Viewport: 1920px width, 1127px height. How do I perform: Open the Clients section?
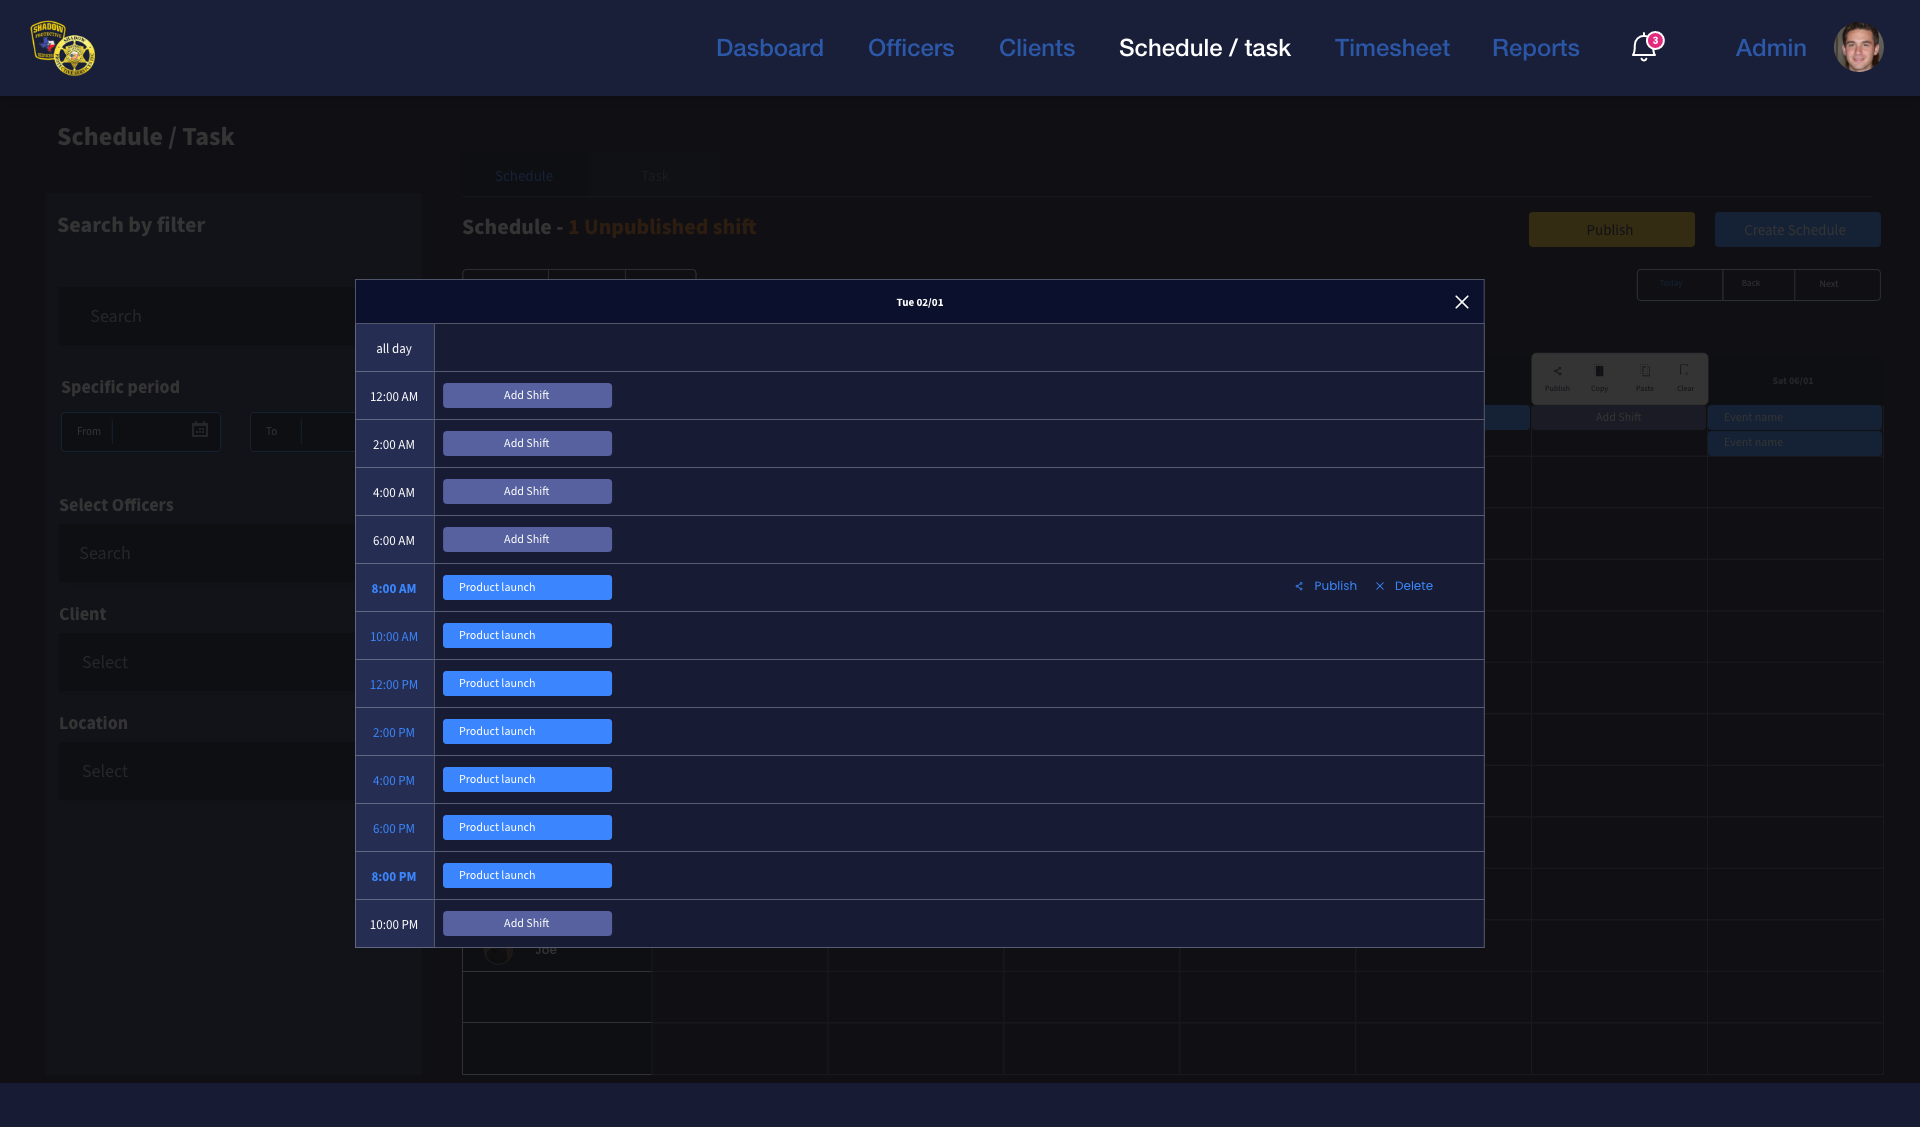pos(1036,48)
